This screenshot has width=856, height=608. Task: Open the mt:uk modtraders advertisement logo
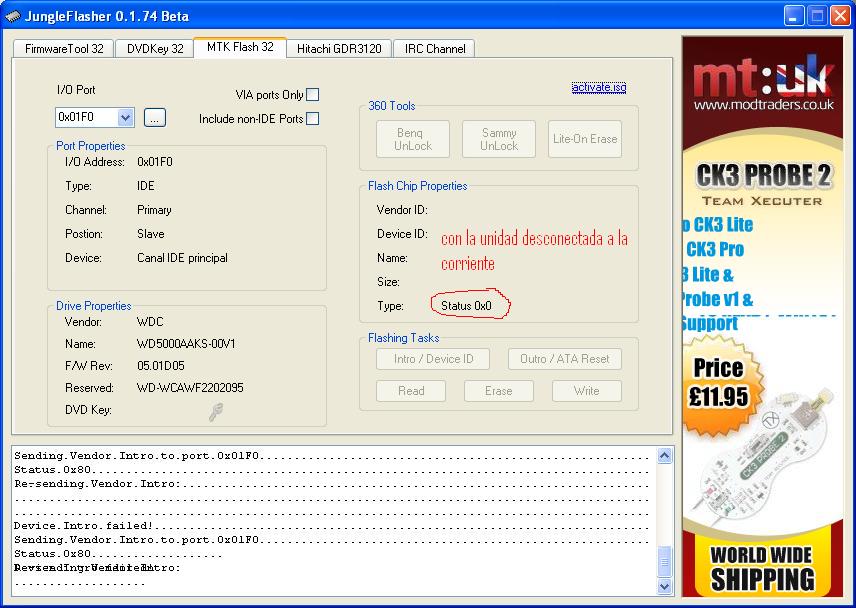coord(763,83)
